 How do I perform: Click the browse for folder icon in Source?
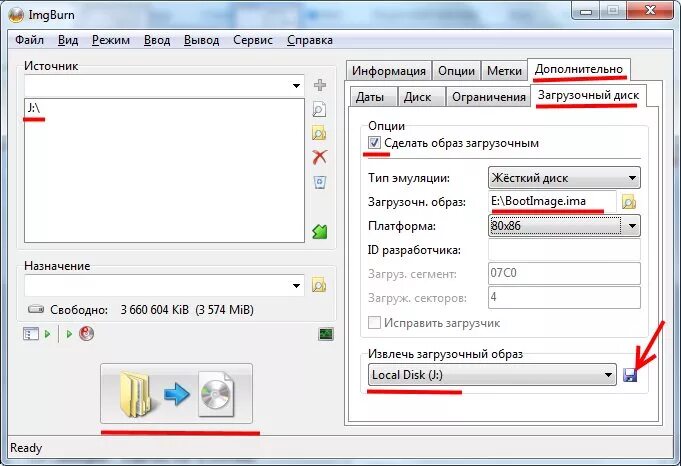pyautogui.click(x=319, y=133)
